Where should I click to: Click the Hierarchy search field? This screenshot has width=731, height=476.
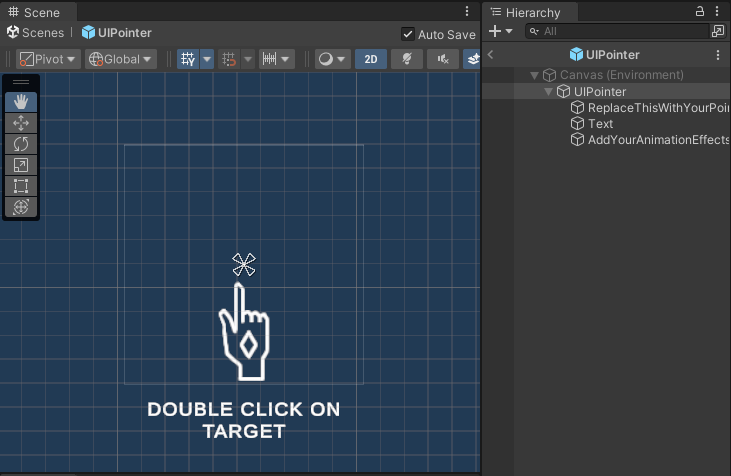click(x=620, y=31)
